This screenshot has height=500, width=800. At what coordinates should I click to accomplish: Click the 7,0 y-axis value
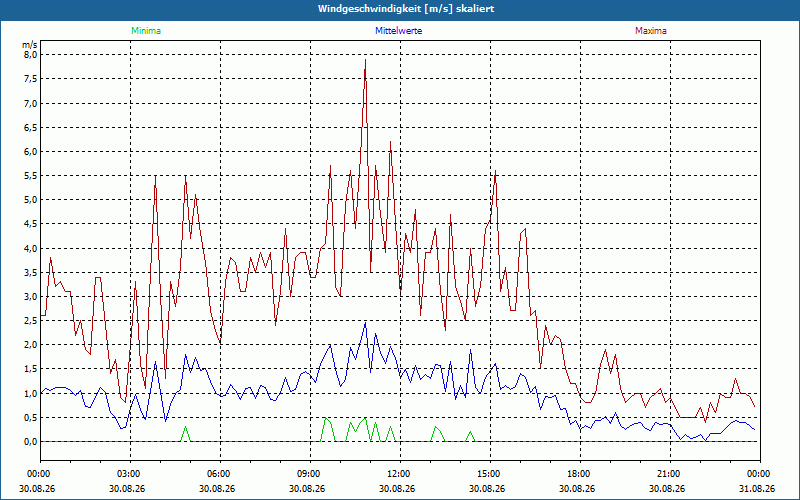point(31,104)
